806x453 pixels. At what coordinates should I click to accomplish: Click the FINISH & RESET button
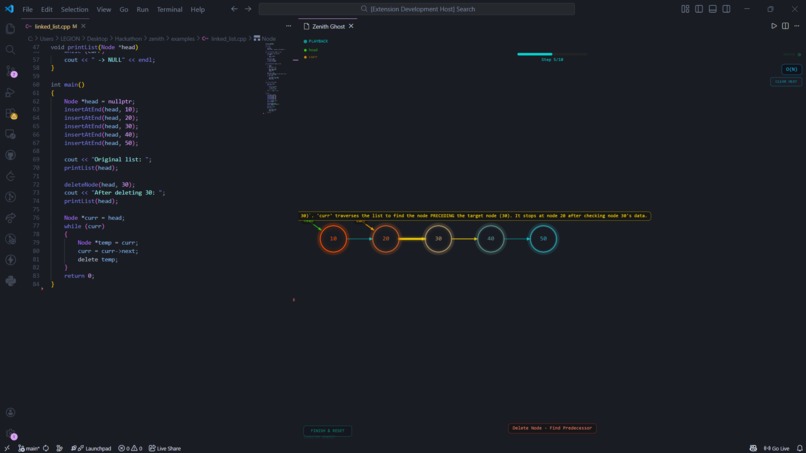pos(327,430)
